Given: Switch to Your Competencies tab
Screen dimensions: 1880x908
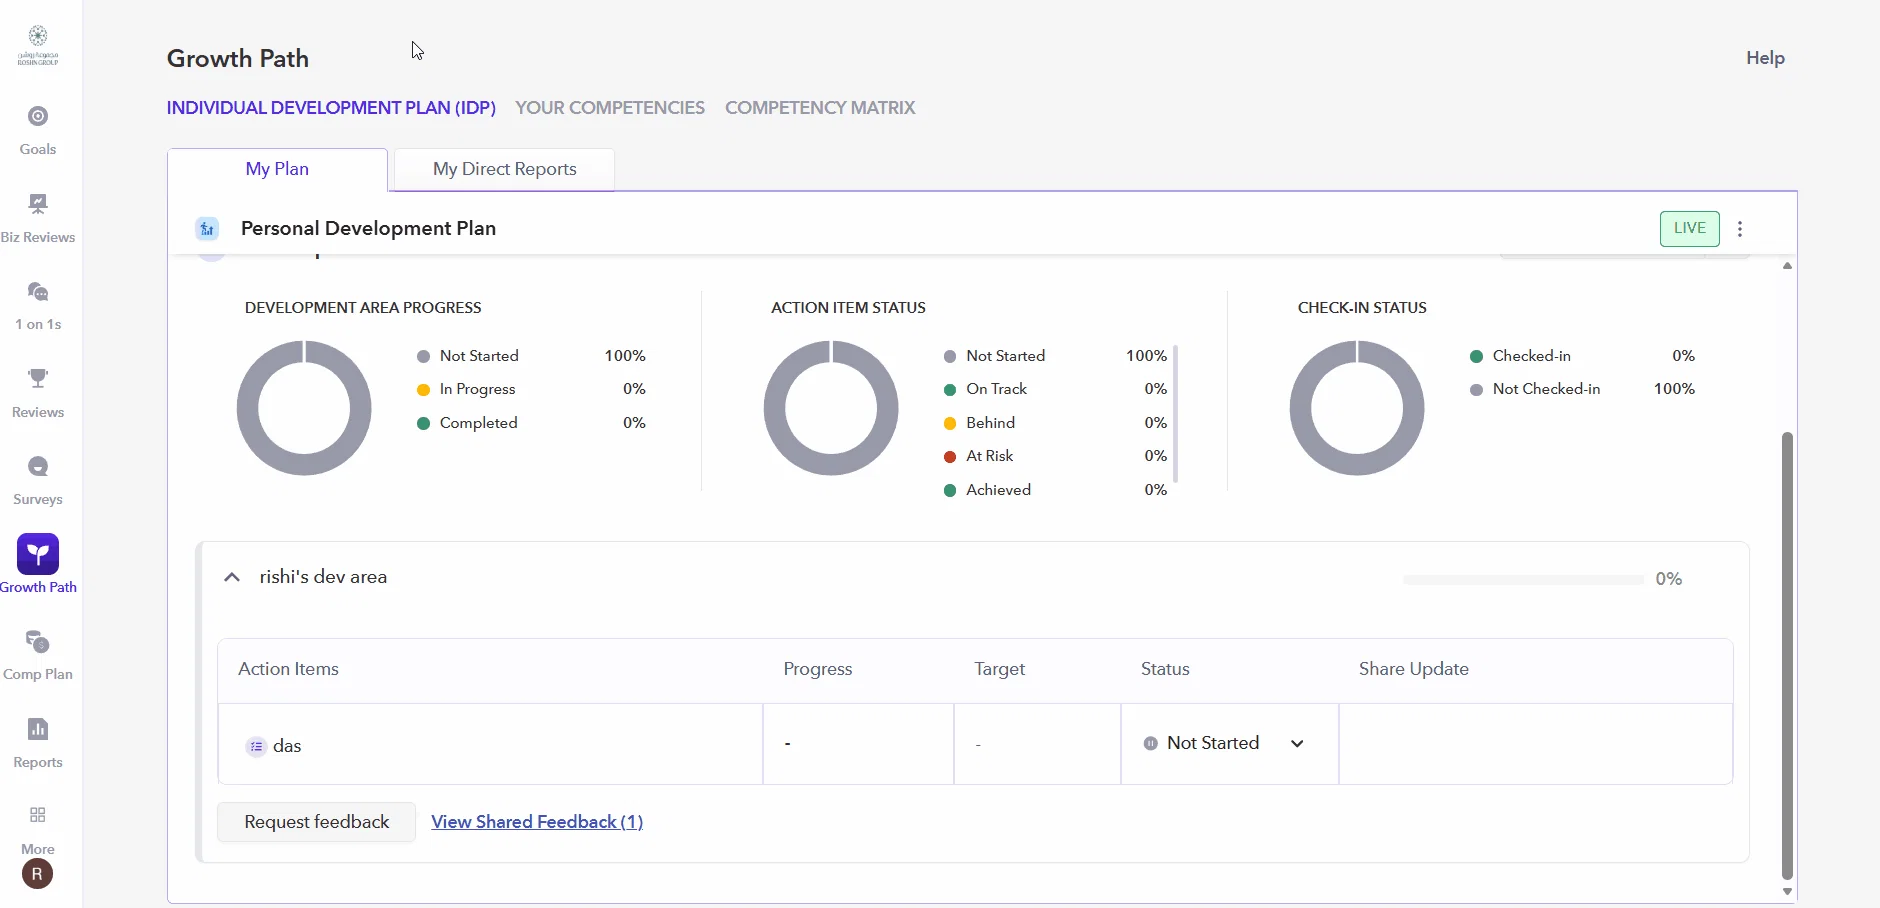Looking at the screenshot, I should coord(610,108).
